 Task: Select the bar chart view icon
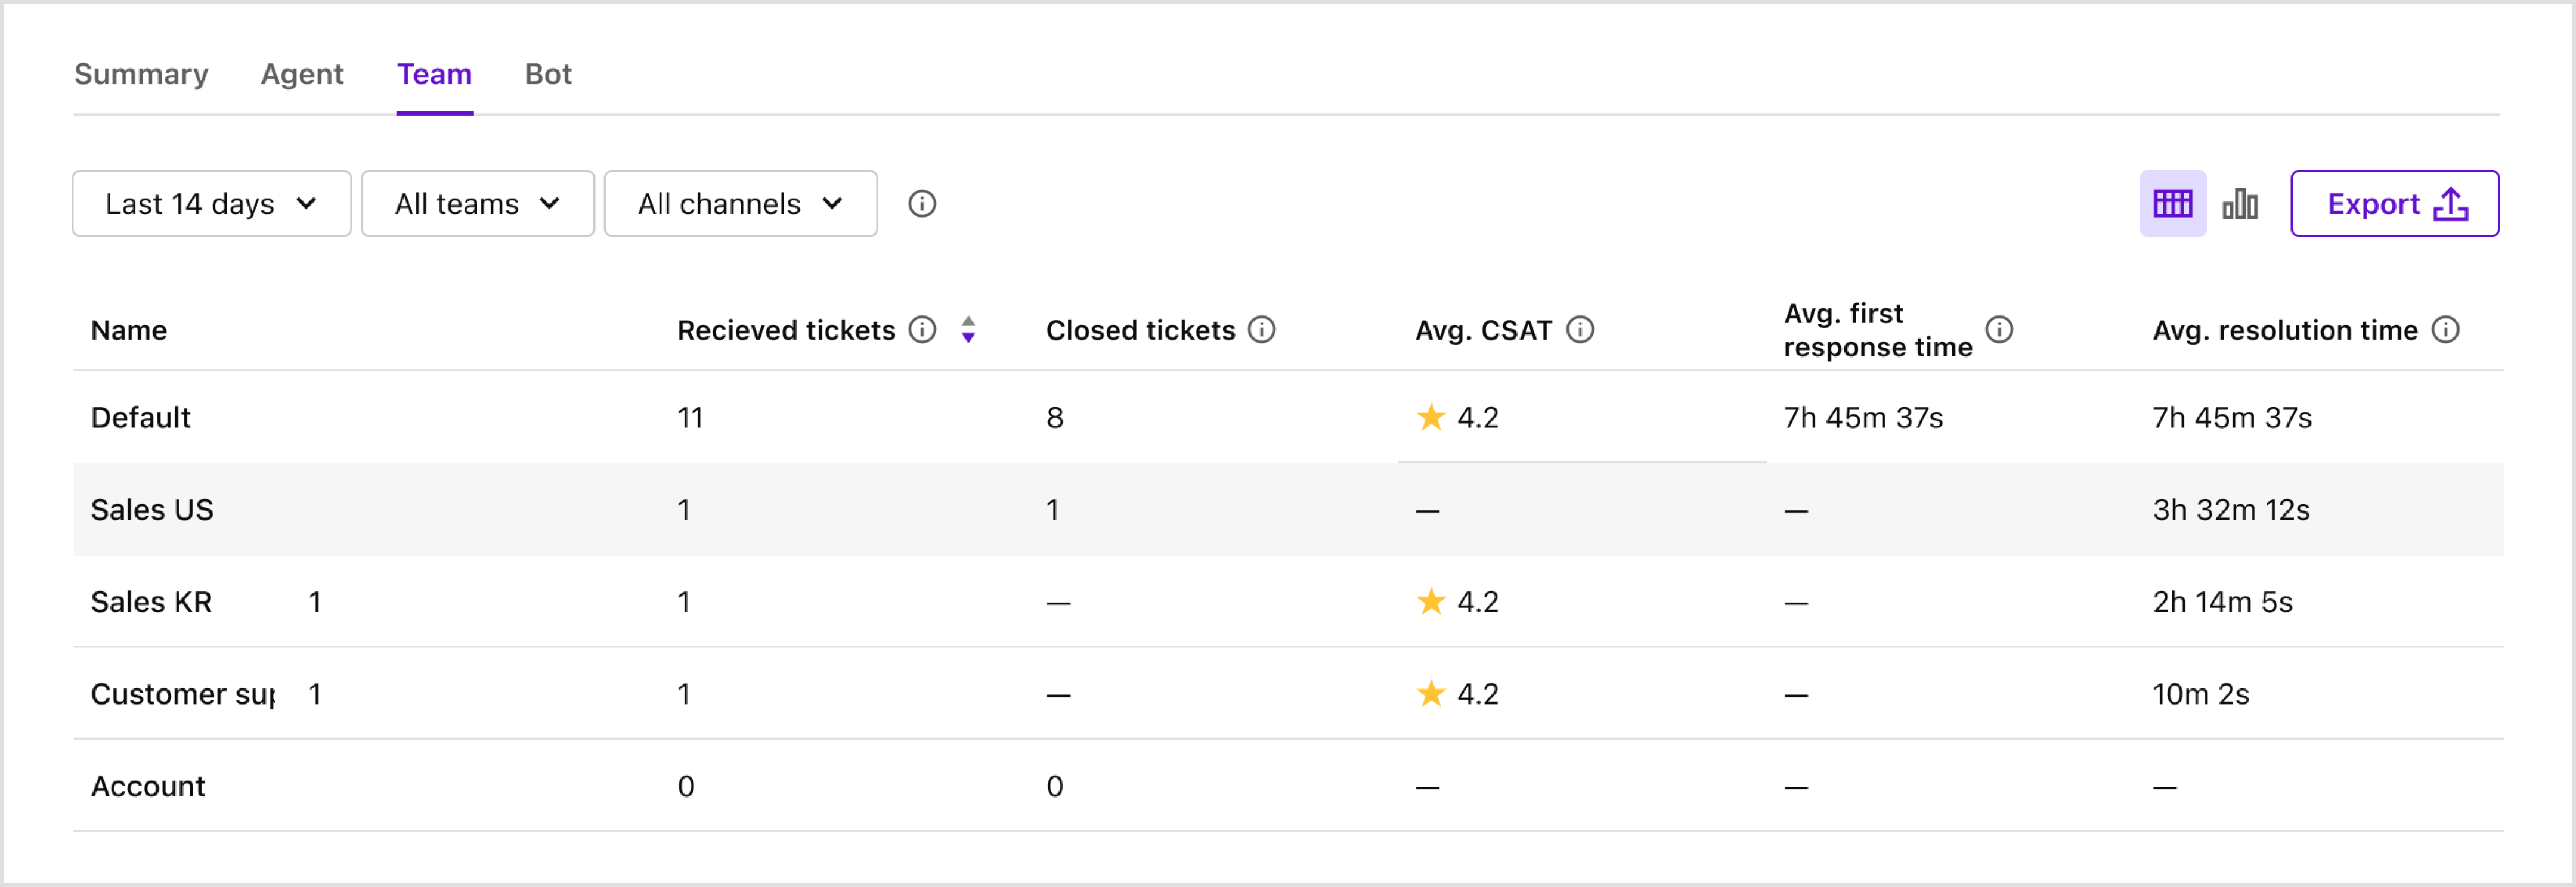pyautogui.click(x=2240, y=203)
